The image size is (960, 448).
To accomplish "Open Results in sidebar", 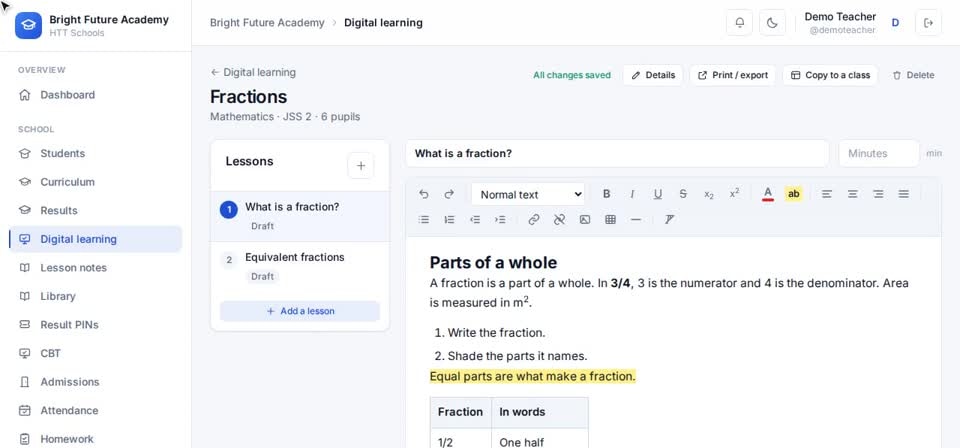I will (x=96, y=211).
